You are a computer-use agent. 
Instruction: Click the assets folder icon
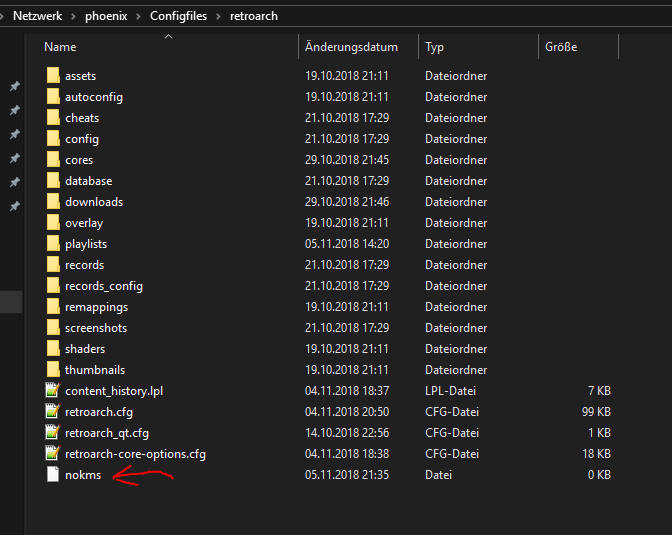[53, 76]
